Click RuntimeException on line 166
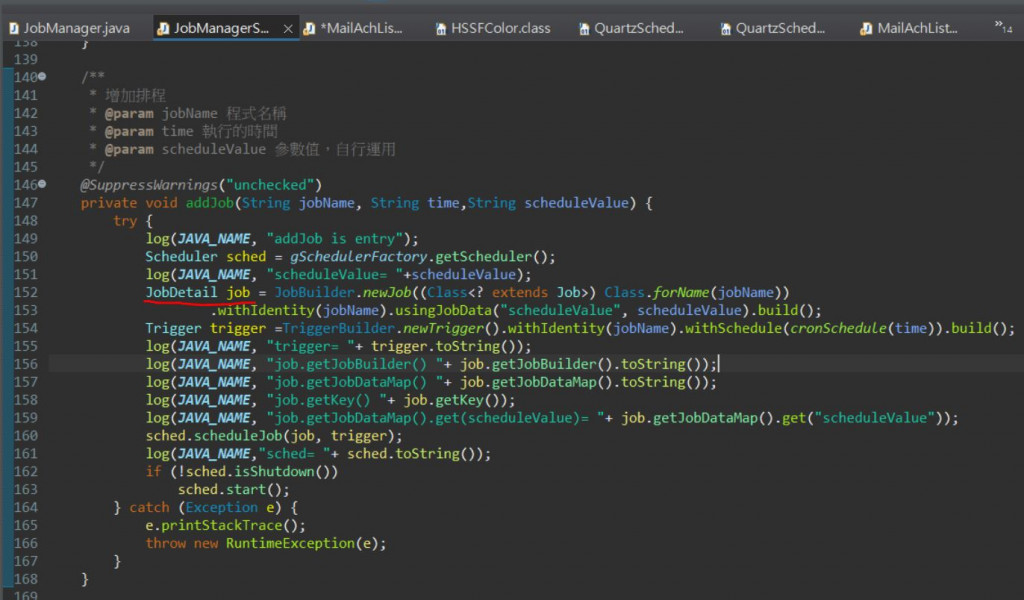1024x600 pixels. [290, 543]
